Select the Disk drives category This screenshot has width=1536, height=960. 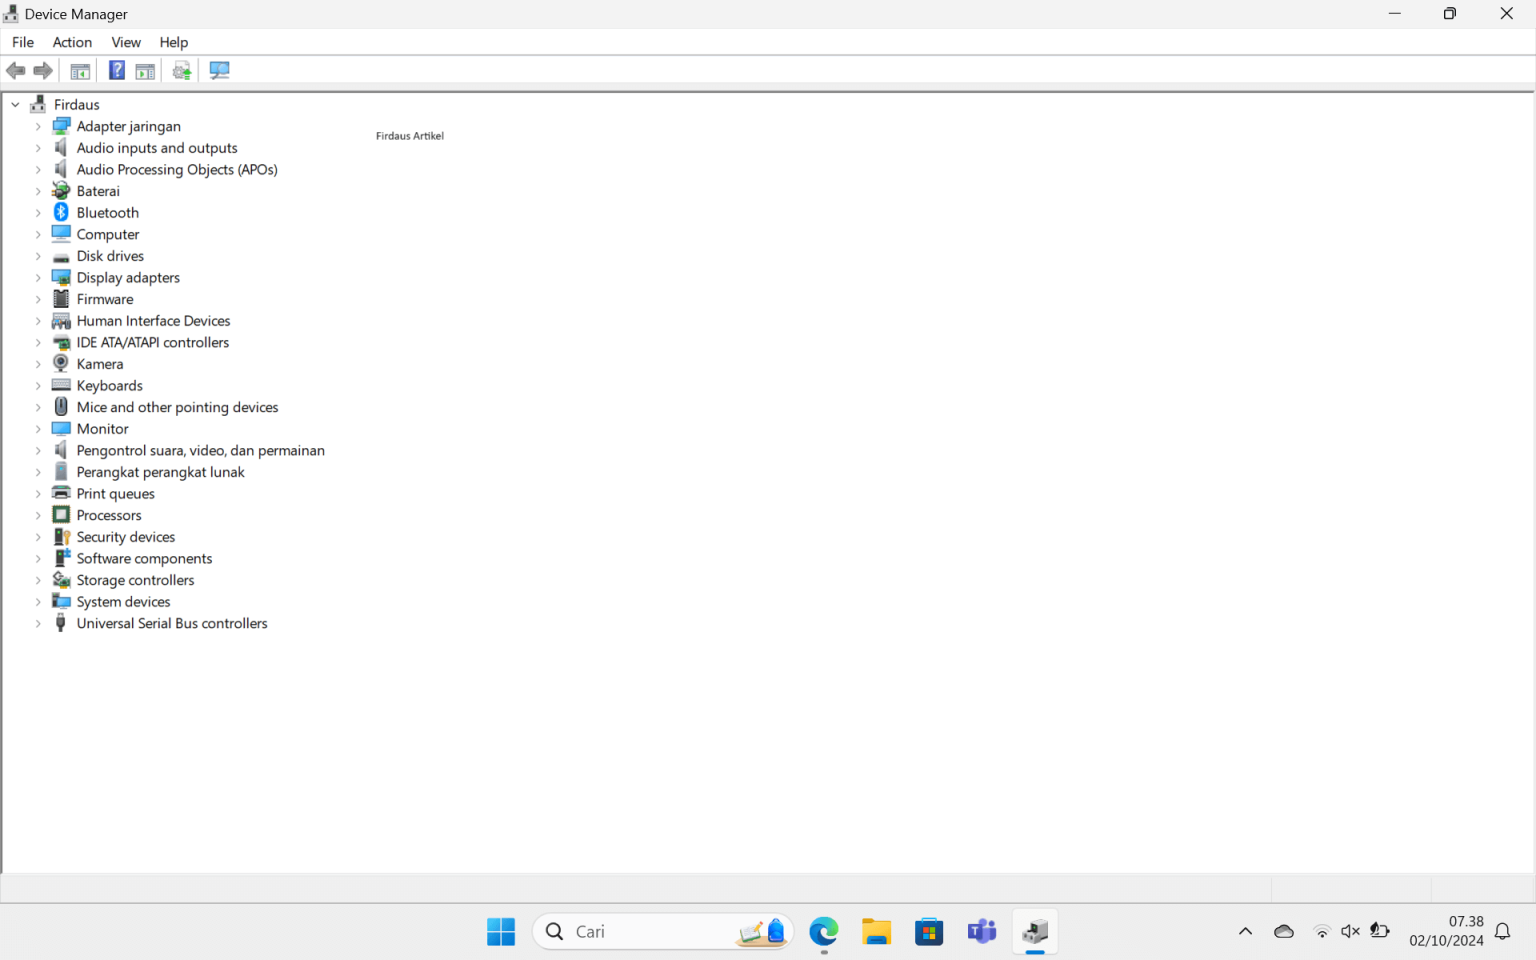[110, 255]
